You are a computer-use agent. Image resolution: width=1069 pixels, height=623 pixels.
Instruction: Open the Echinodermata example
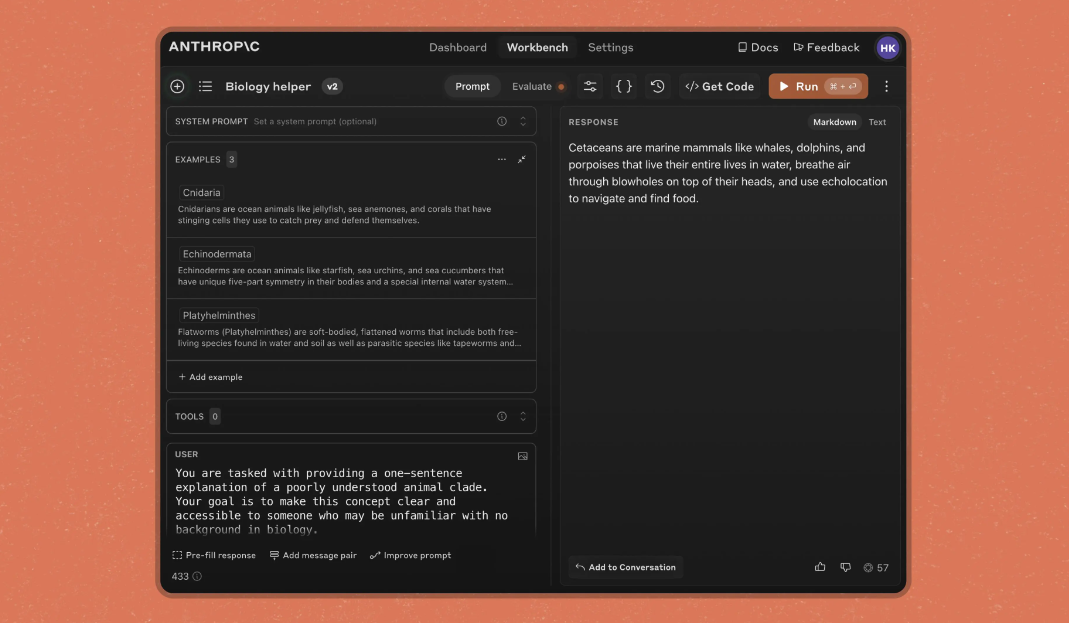[x=351, y=268]
